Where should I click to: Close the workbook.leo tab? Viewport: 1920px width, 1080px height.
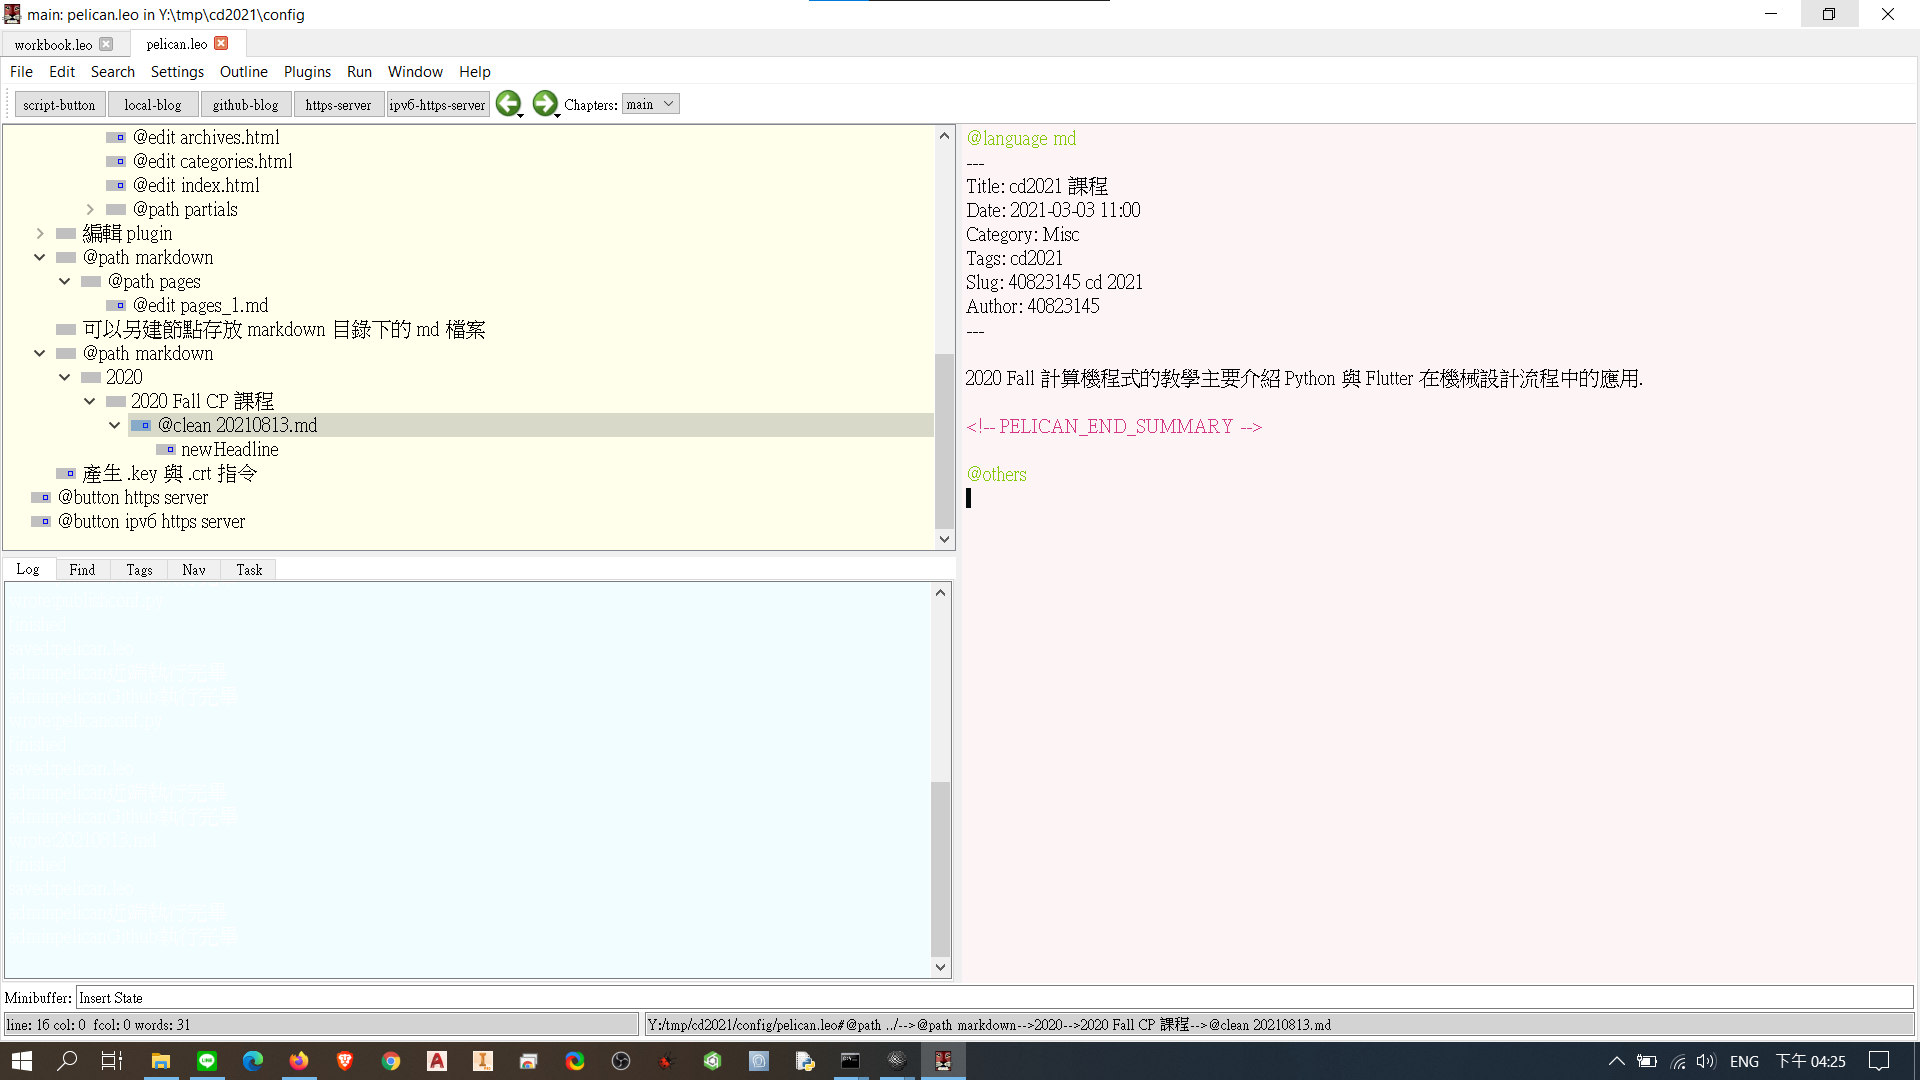(x=106, y=44)
